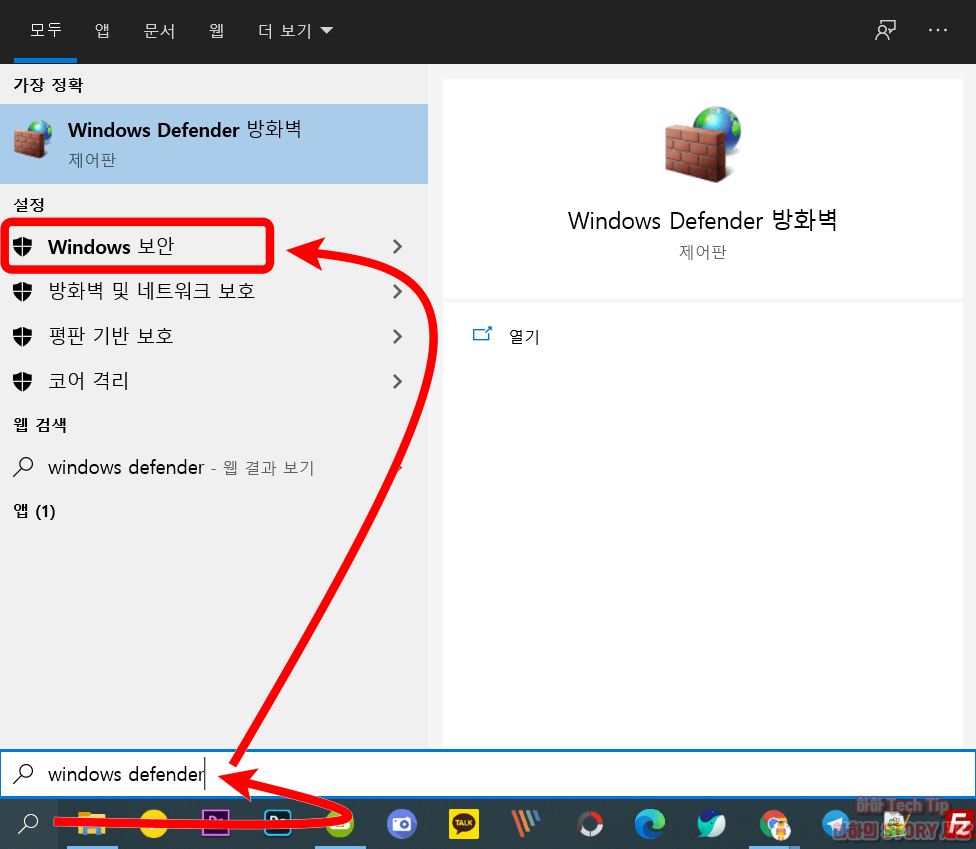Screen dimensions: 976x849
Task: Click 열기 to open the firewall
Action: pyautogui.click(x=524, y=337)
